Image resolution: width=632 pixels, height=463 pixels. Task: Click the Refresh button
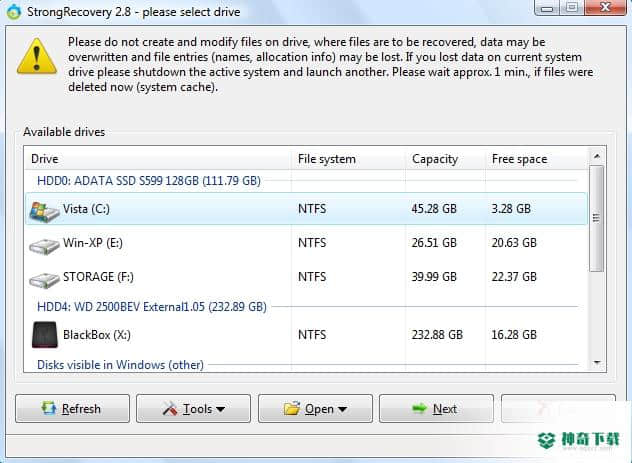pyautogui.click(x=73, y=409)
